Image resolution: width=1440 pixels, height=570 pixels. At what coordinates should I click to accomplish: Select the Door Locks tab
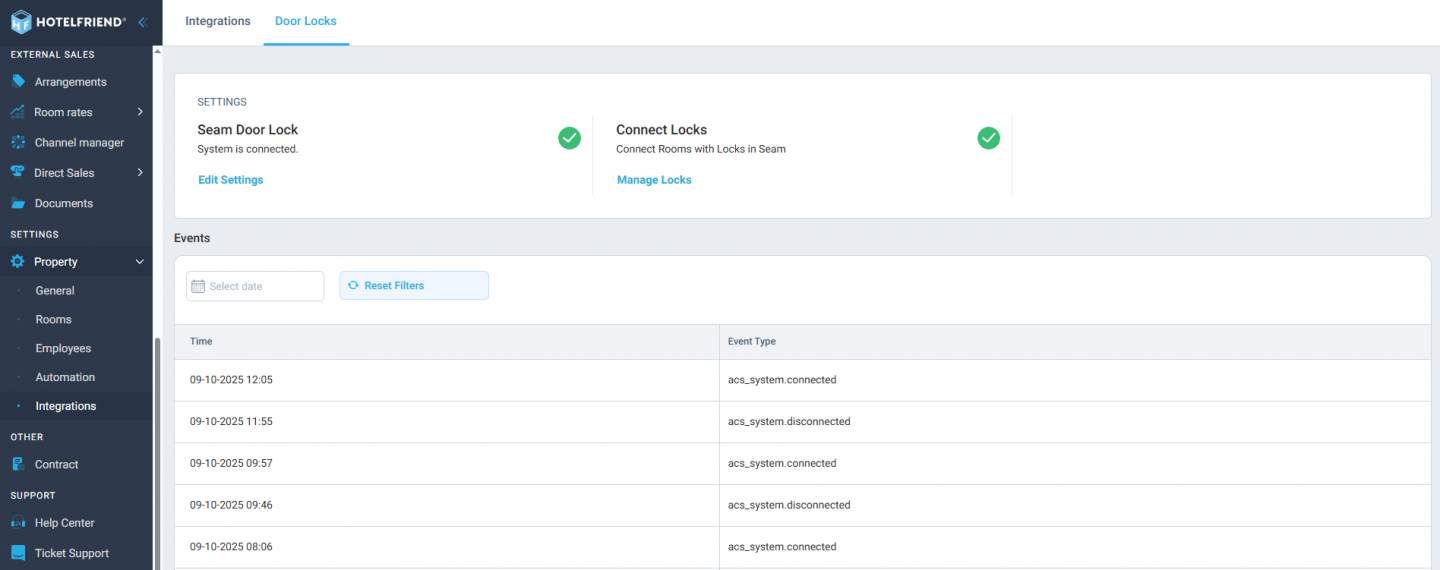click(306, 21)
